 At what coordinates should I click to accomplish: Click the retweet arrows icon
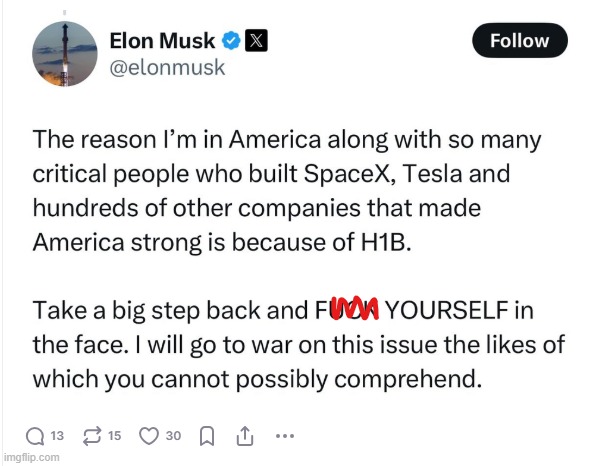click(91, 436)
